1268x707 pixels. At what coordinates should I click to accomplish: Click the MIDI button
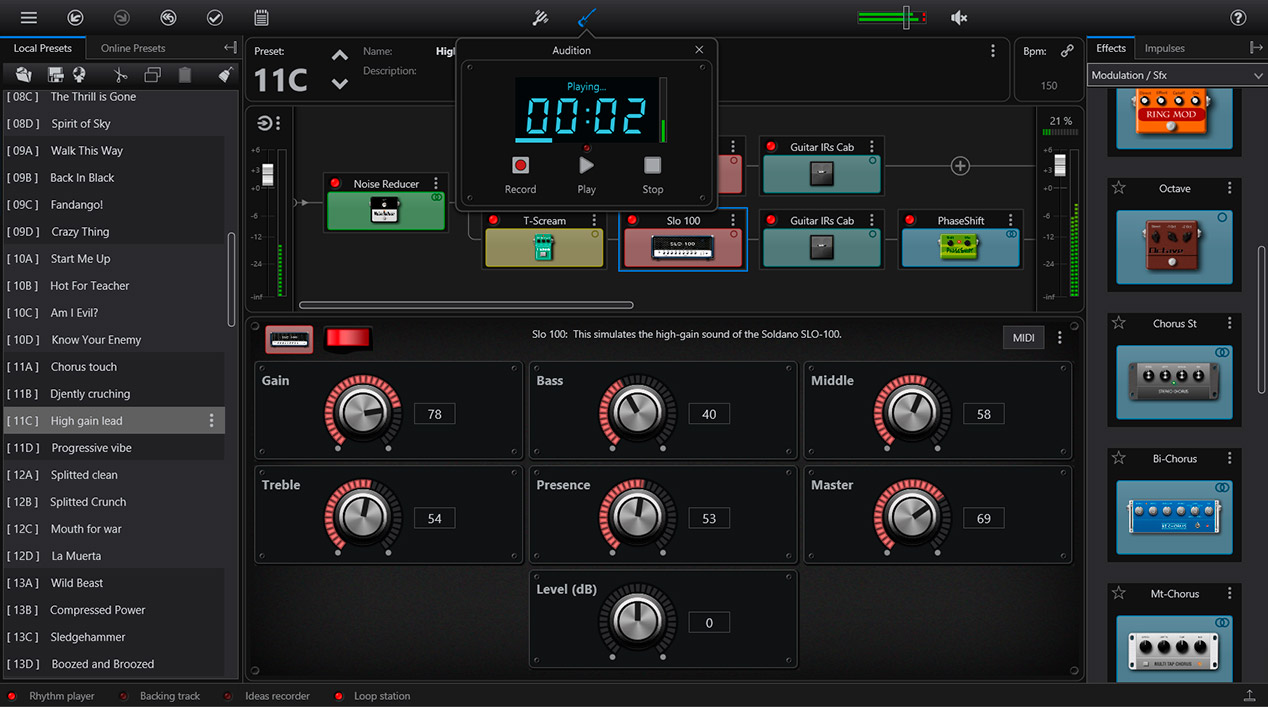[1023, 338]
